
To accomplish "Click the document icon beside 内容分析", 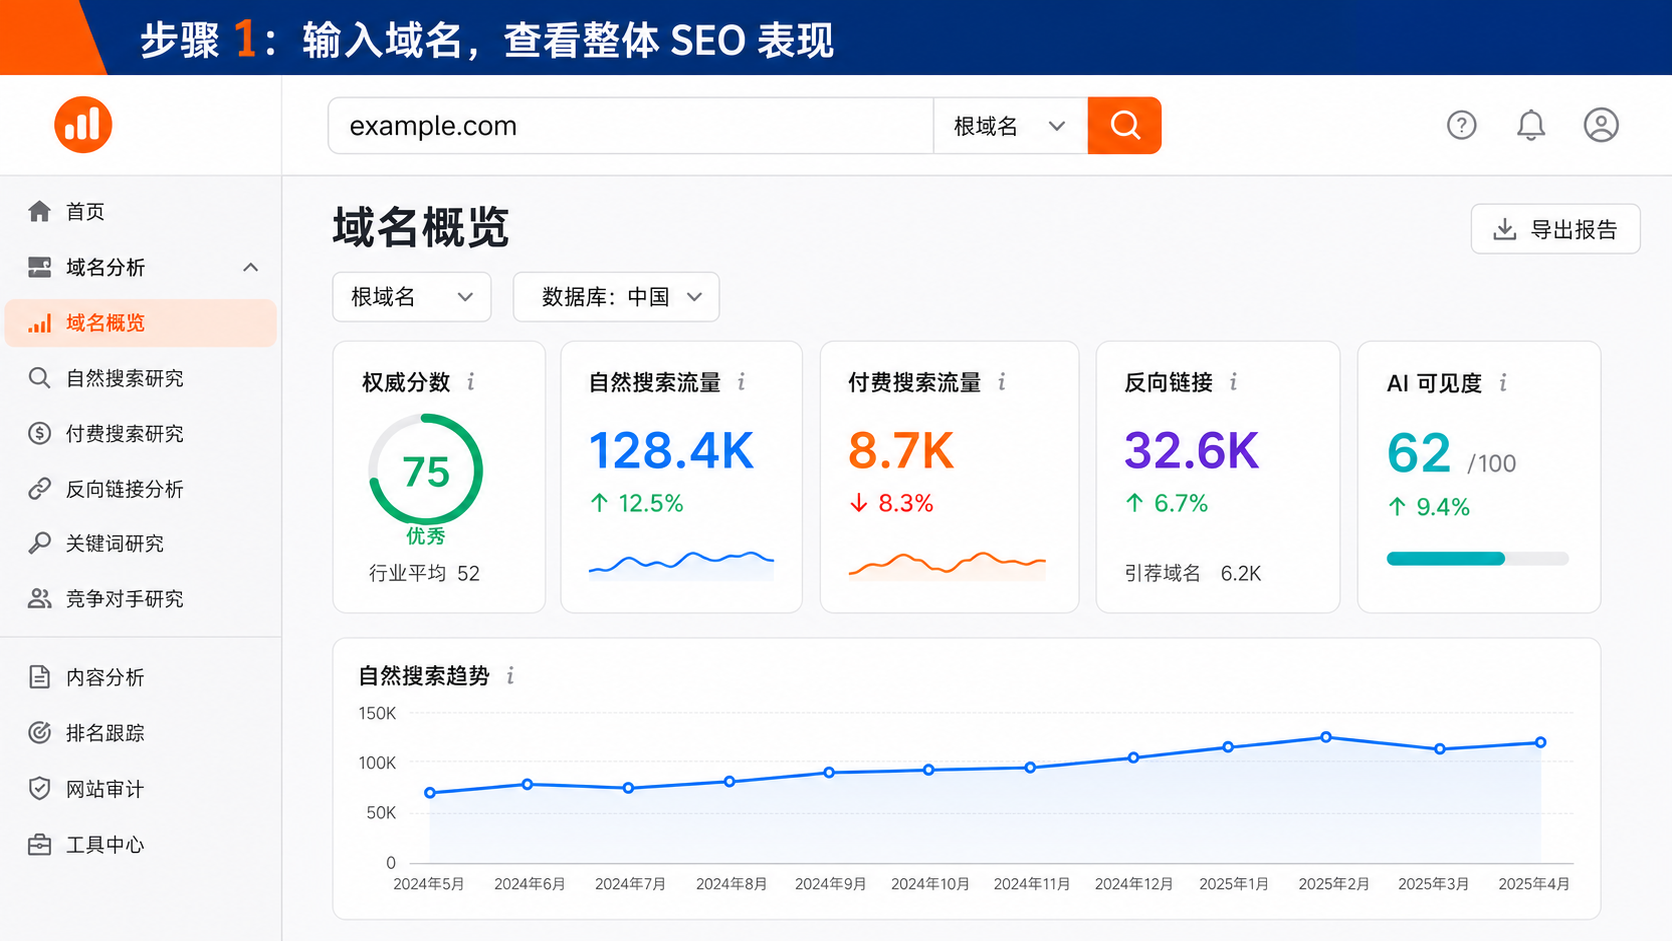I will [x=39, y=677].
